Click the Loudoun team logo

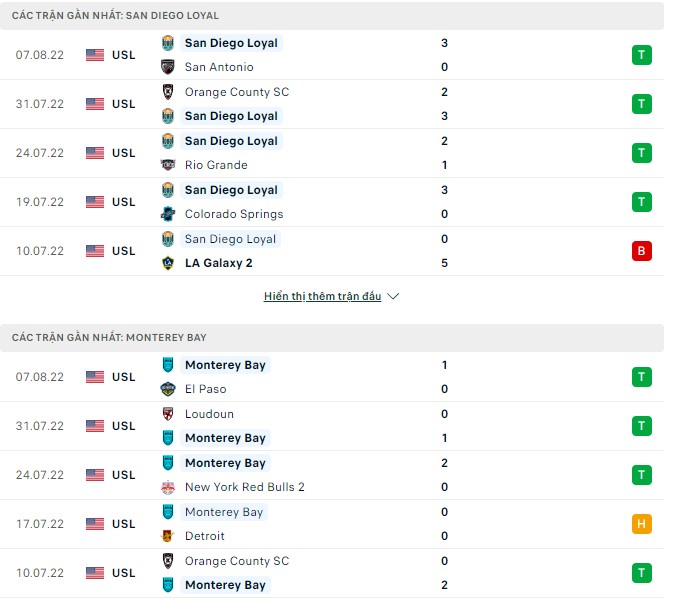click(168, 414)
